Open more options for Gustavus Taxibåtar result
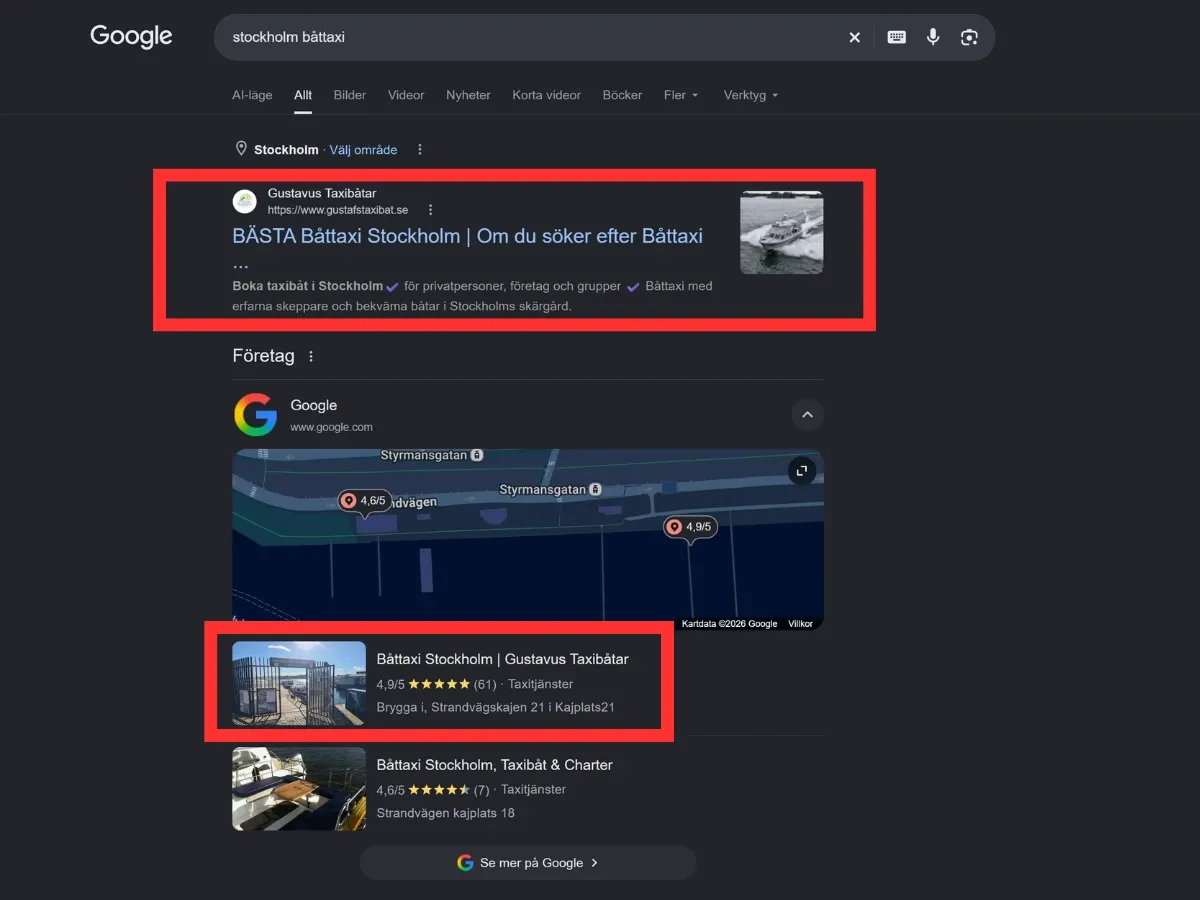Image resolution: width=1200 pixels, height=900 pixels. click(x=431, y=210)
